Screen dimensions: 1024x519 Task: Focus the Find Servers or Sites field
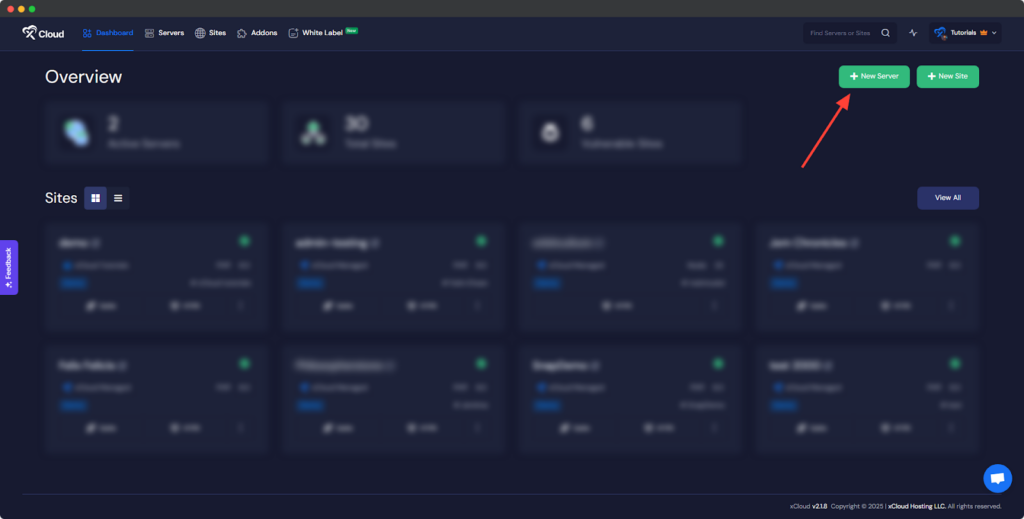coord(840,33)
